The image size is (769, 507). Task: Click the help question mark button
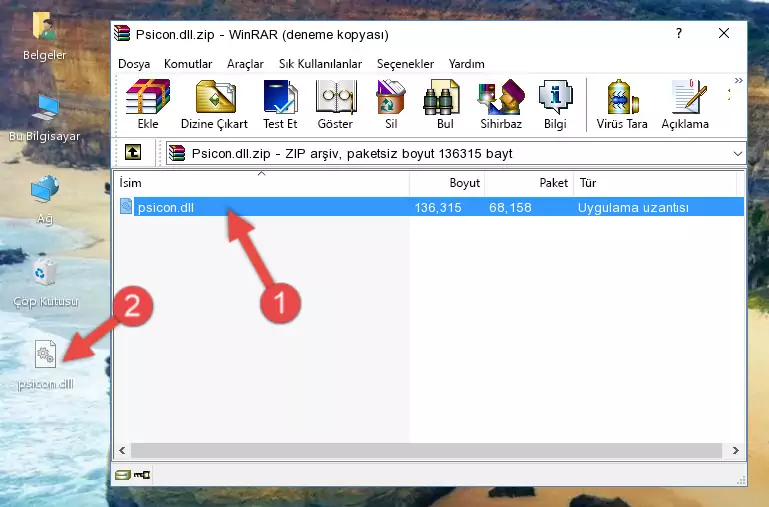tap(679, 33)
